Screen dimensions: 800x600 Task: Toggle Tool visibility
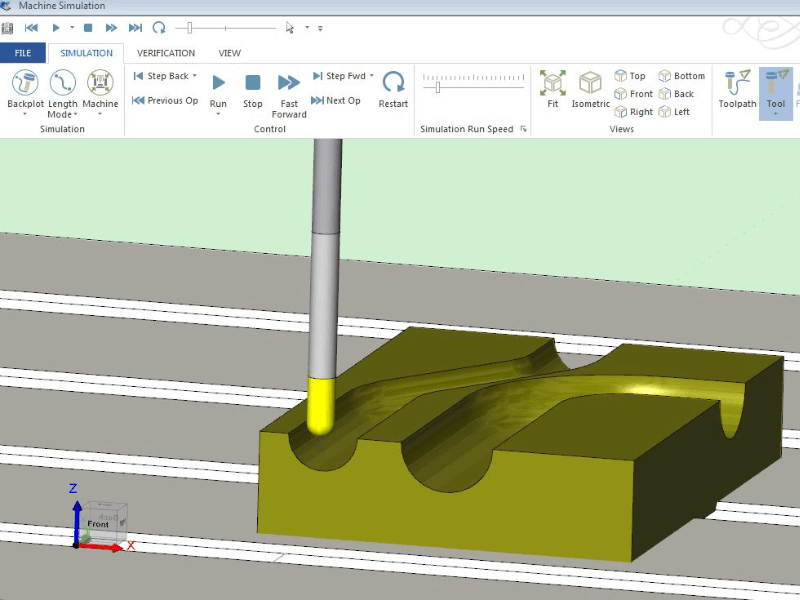click(775, 84)
